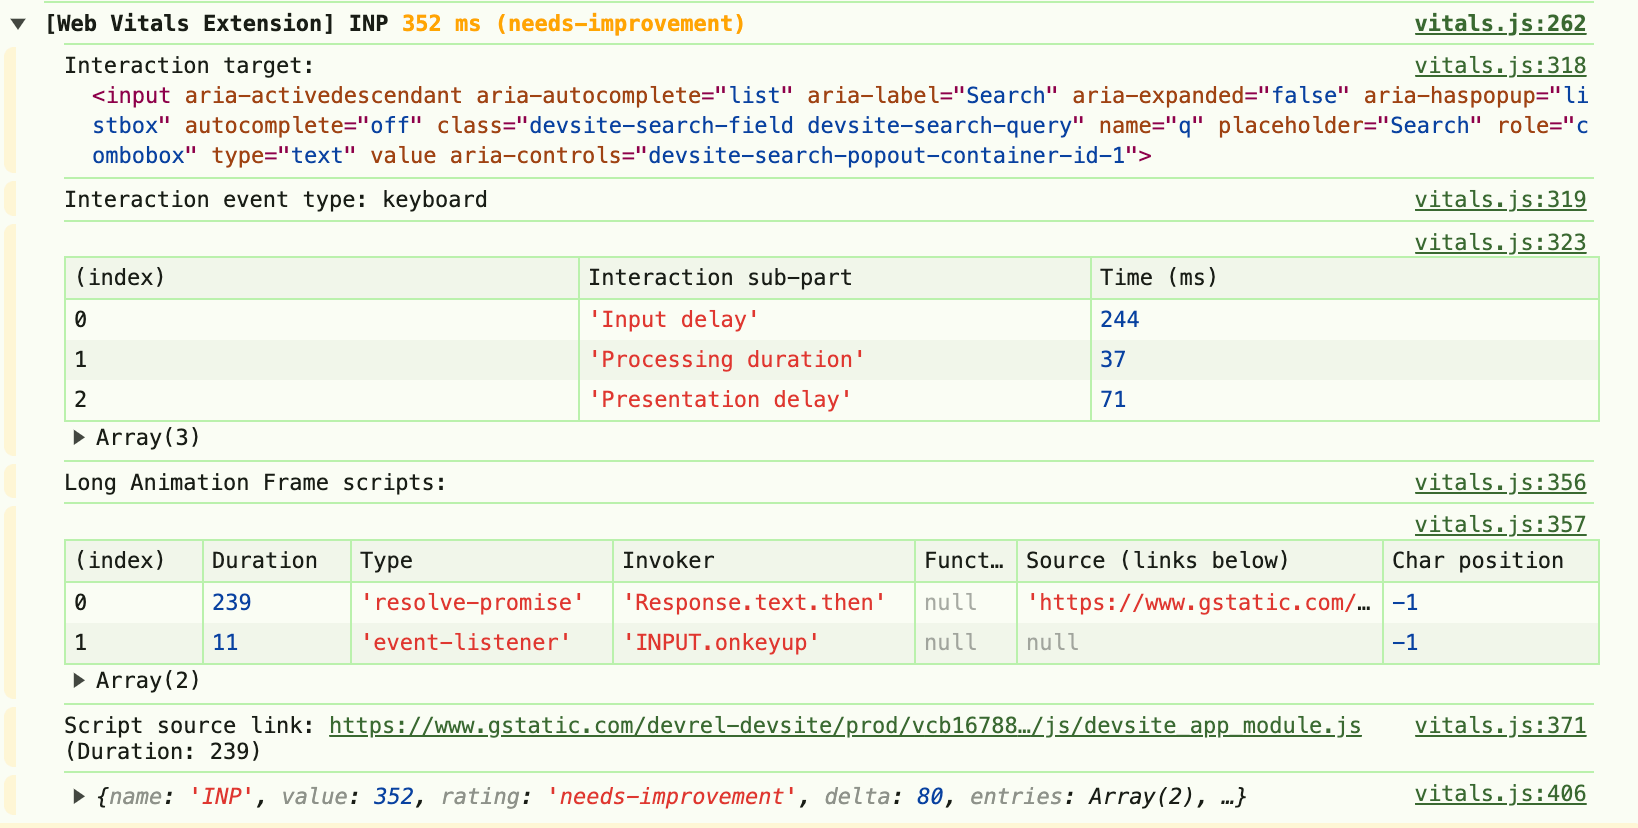The height and width of the screenshot is (828, 1638).
Task: Open the vitals.js:319 source link
Action: (x=1499, y=200)
